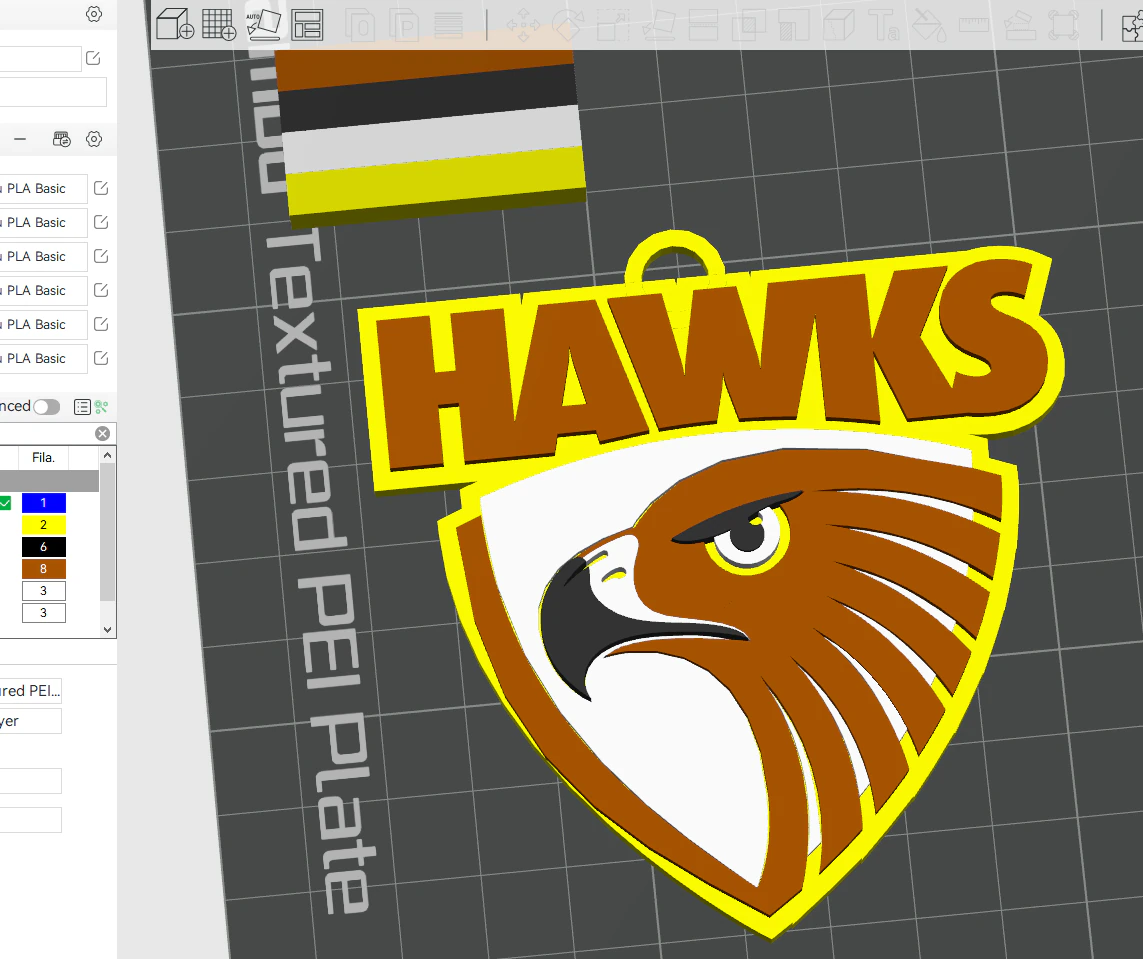The width and height of the screenshot is (1143, 959).
Task: Clear the search box with X
Action: [x=103, y=434]
